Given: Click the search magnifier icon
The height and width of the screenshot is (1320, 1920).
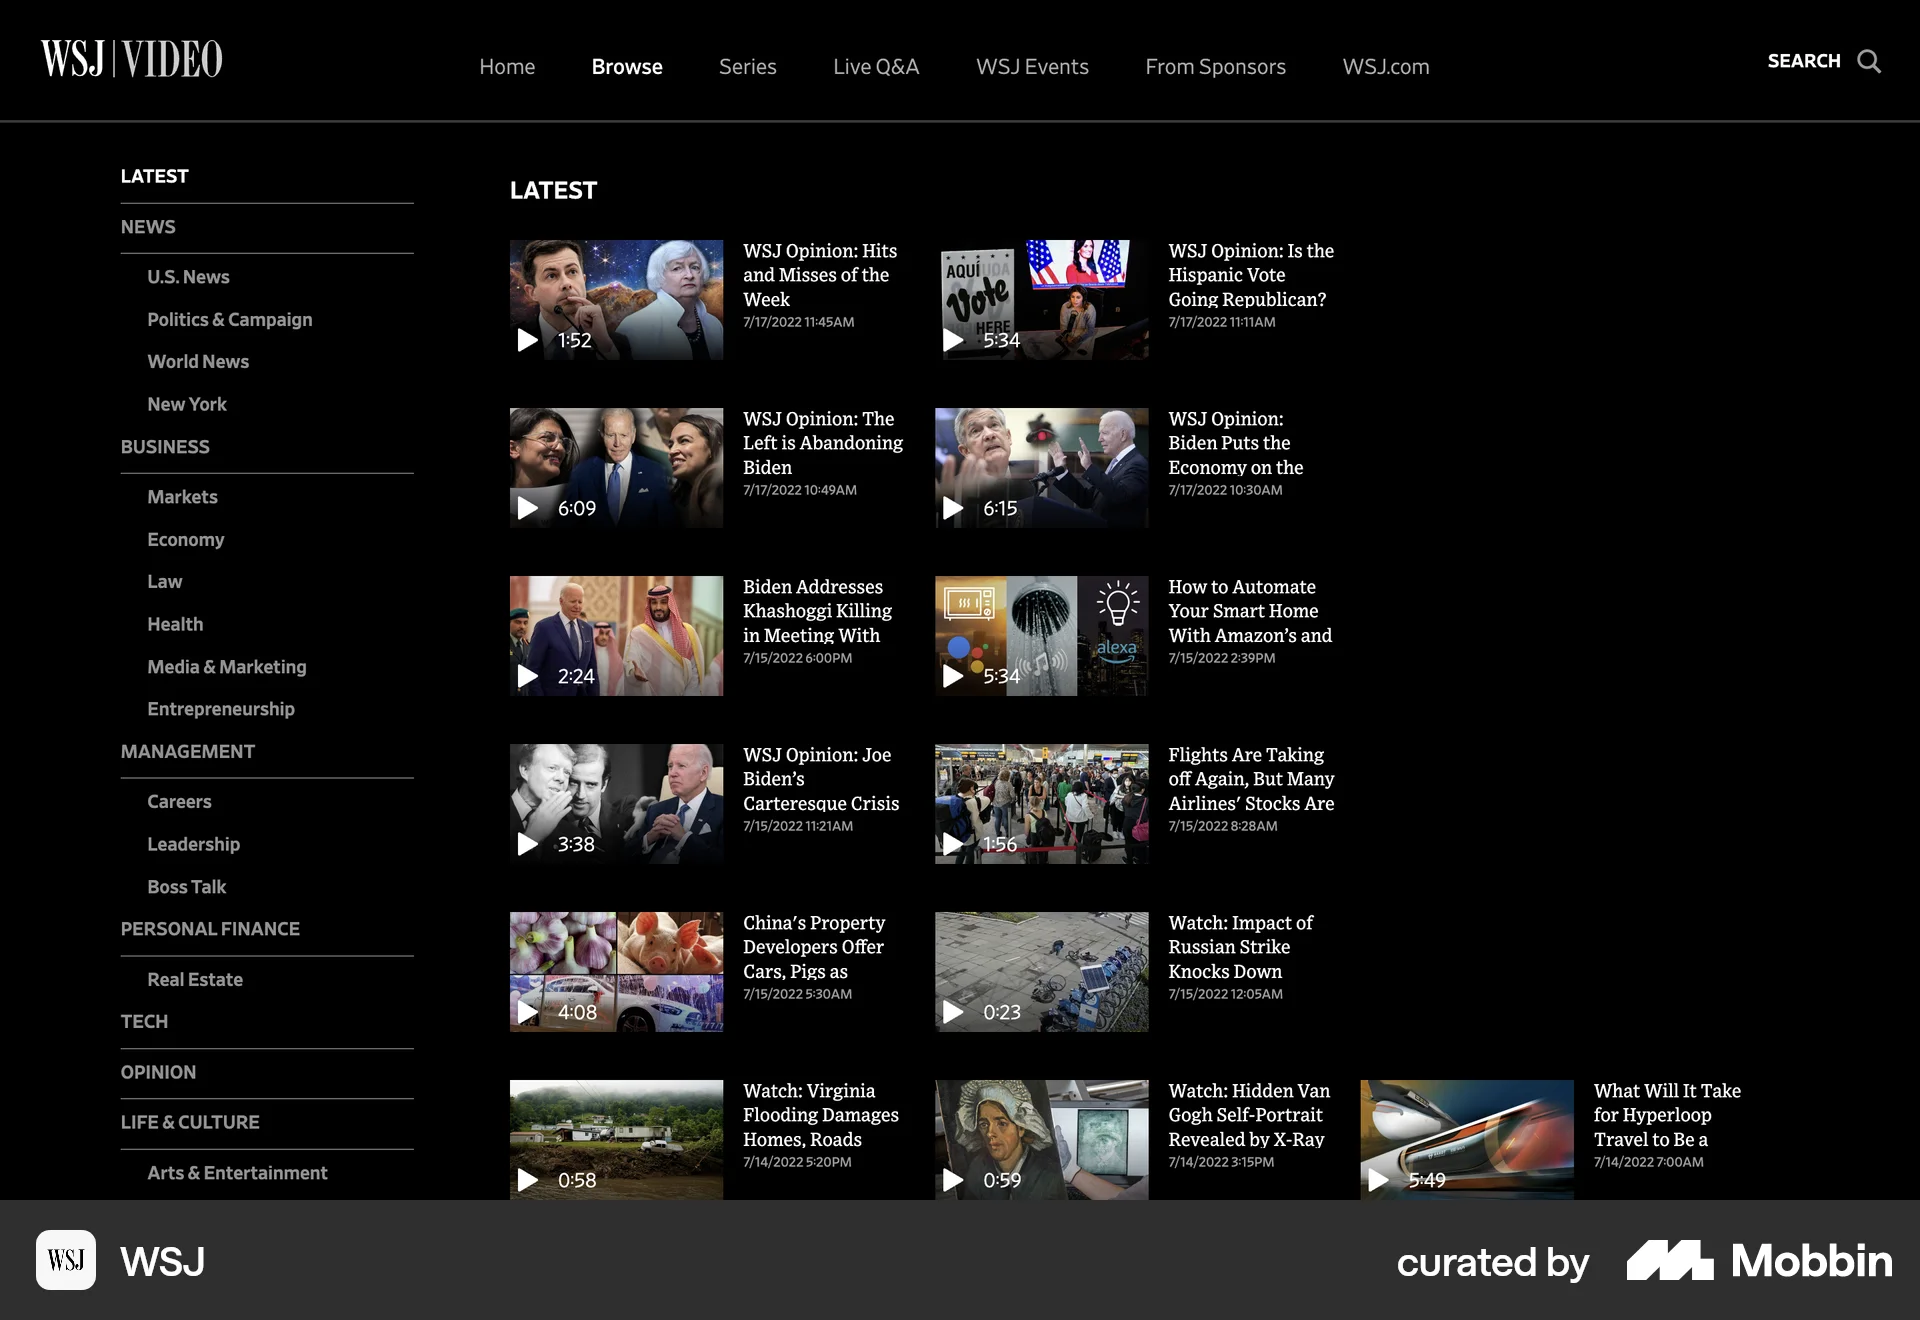Looking at the screenshot, I should 1869,62.
